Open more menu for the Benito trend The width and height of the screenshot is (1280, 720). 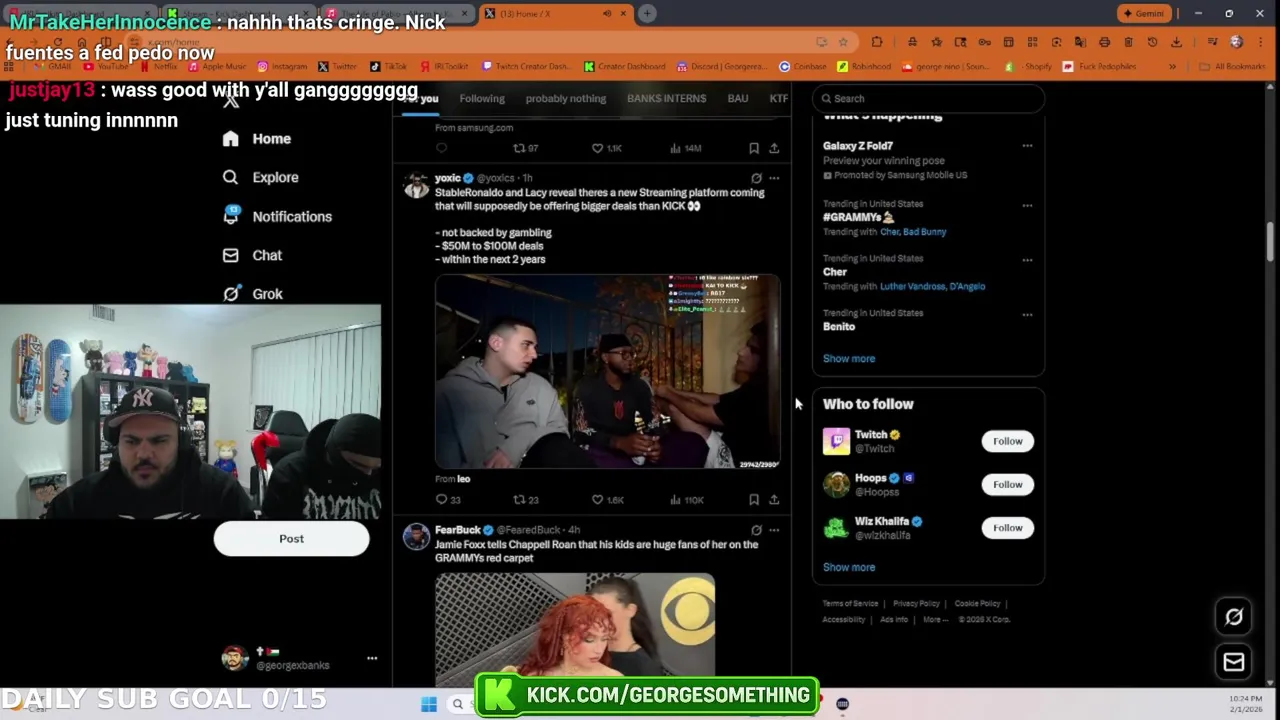pyautogui.click(x=1027, y=315)
